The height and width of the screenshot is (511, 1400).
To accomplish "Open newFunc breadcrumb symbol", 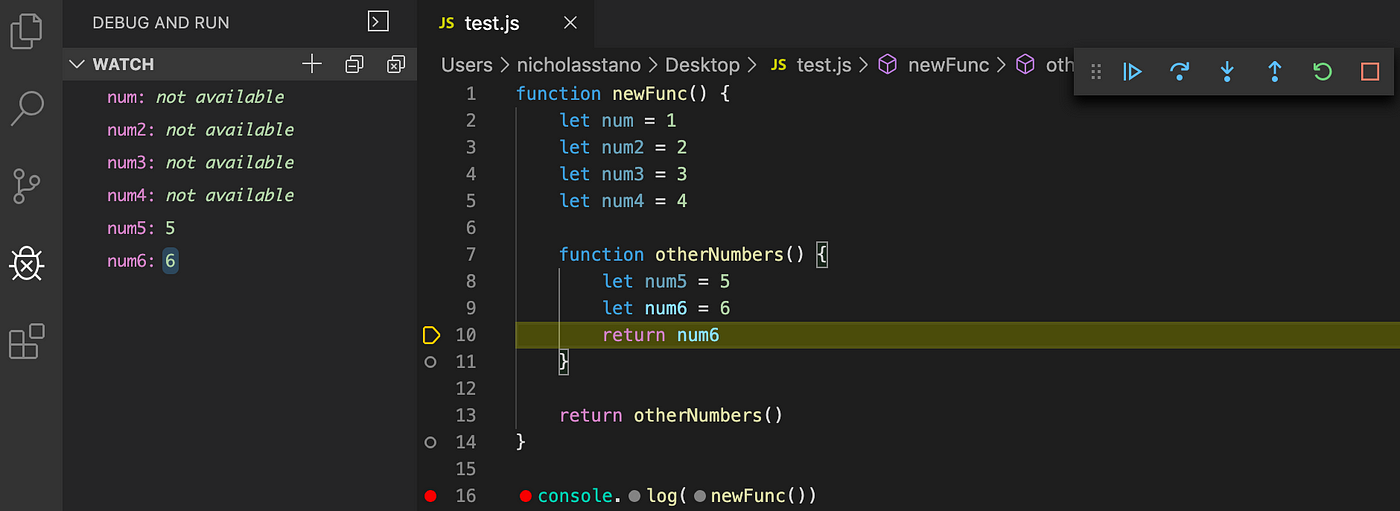I will coord(934,65).
